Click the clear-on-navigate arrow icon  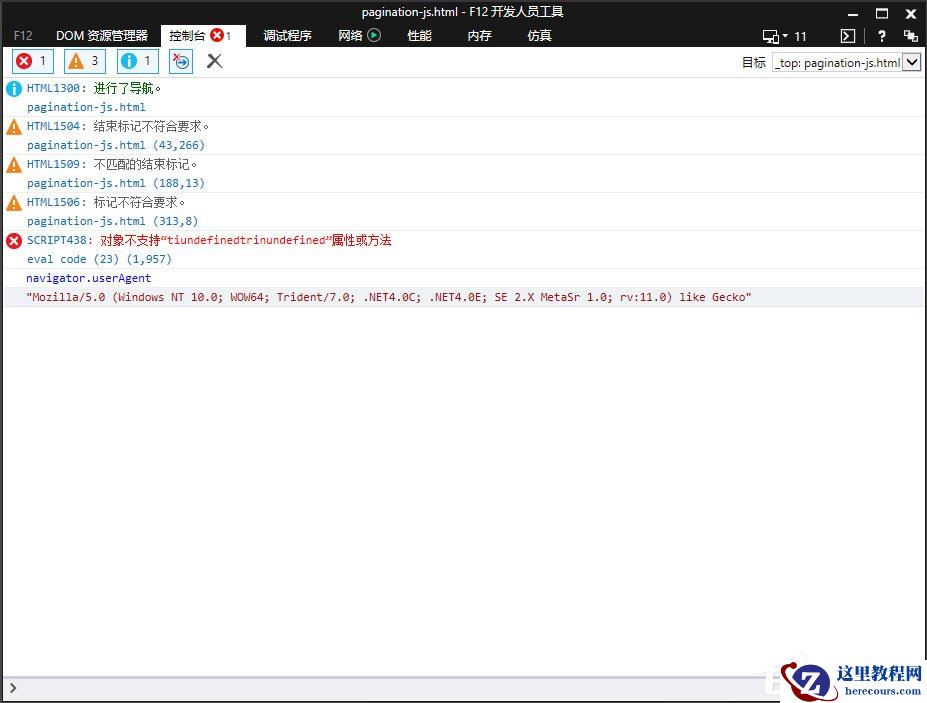pos(180,61)
